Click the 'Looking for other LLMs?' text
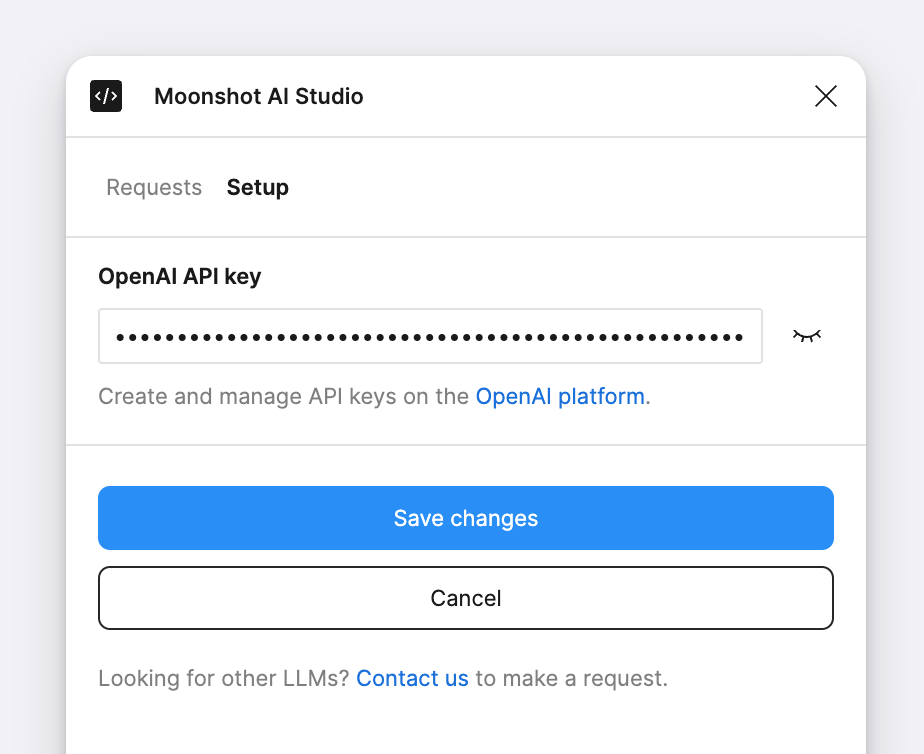This screenshot has height=754, width=924. pyautogui.click(x=224, y=678)
